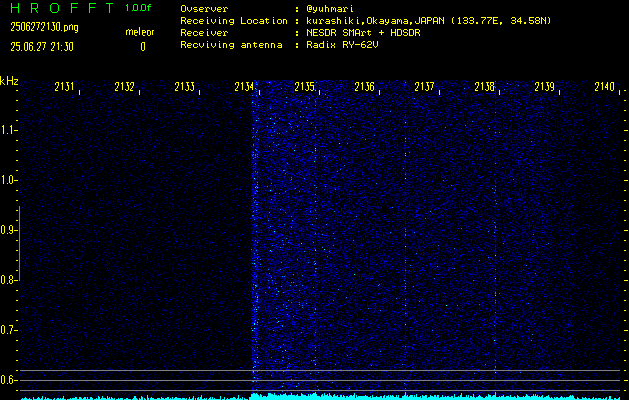The image size is (629, 400).
Task: Click the cyan signal level graph at bottom
Action: tap(321, 397)
